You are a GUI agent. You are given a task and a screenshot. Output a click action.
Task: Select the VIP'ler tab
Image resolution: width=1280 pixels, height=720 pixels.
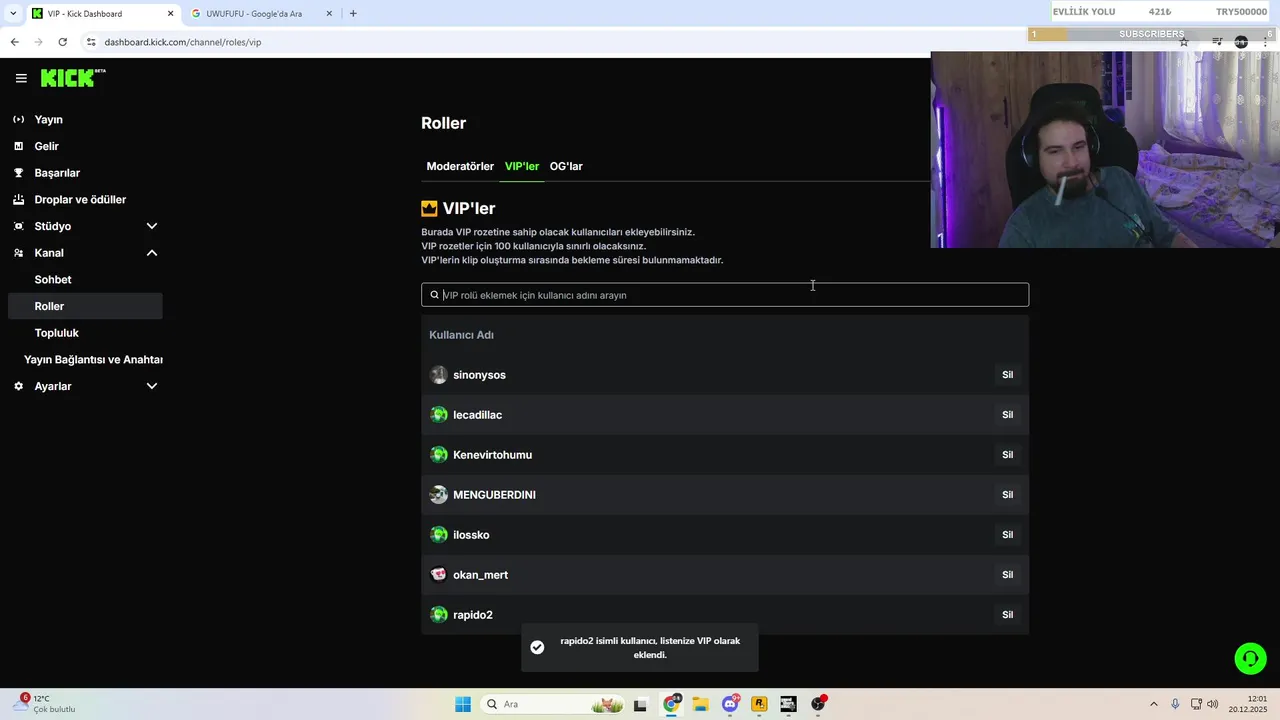[x=522, y=166]
